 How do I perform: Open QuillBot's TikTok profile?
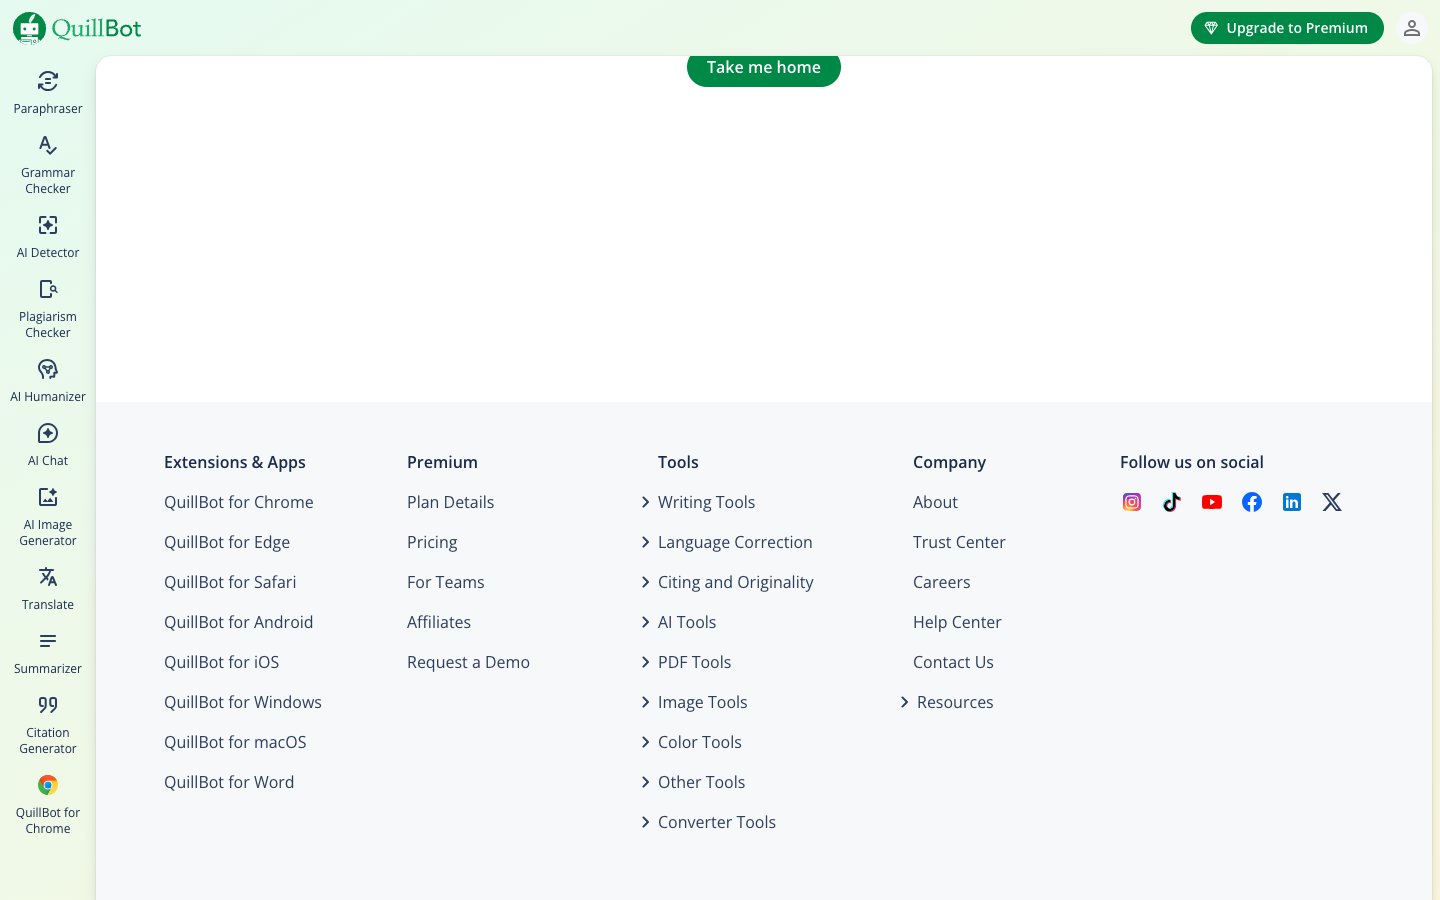pos(1172,502)
